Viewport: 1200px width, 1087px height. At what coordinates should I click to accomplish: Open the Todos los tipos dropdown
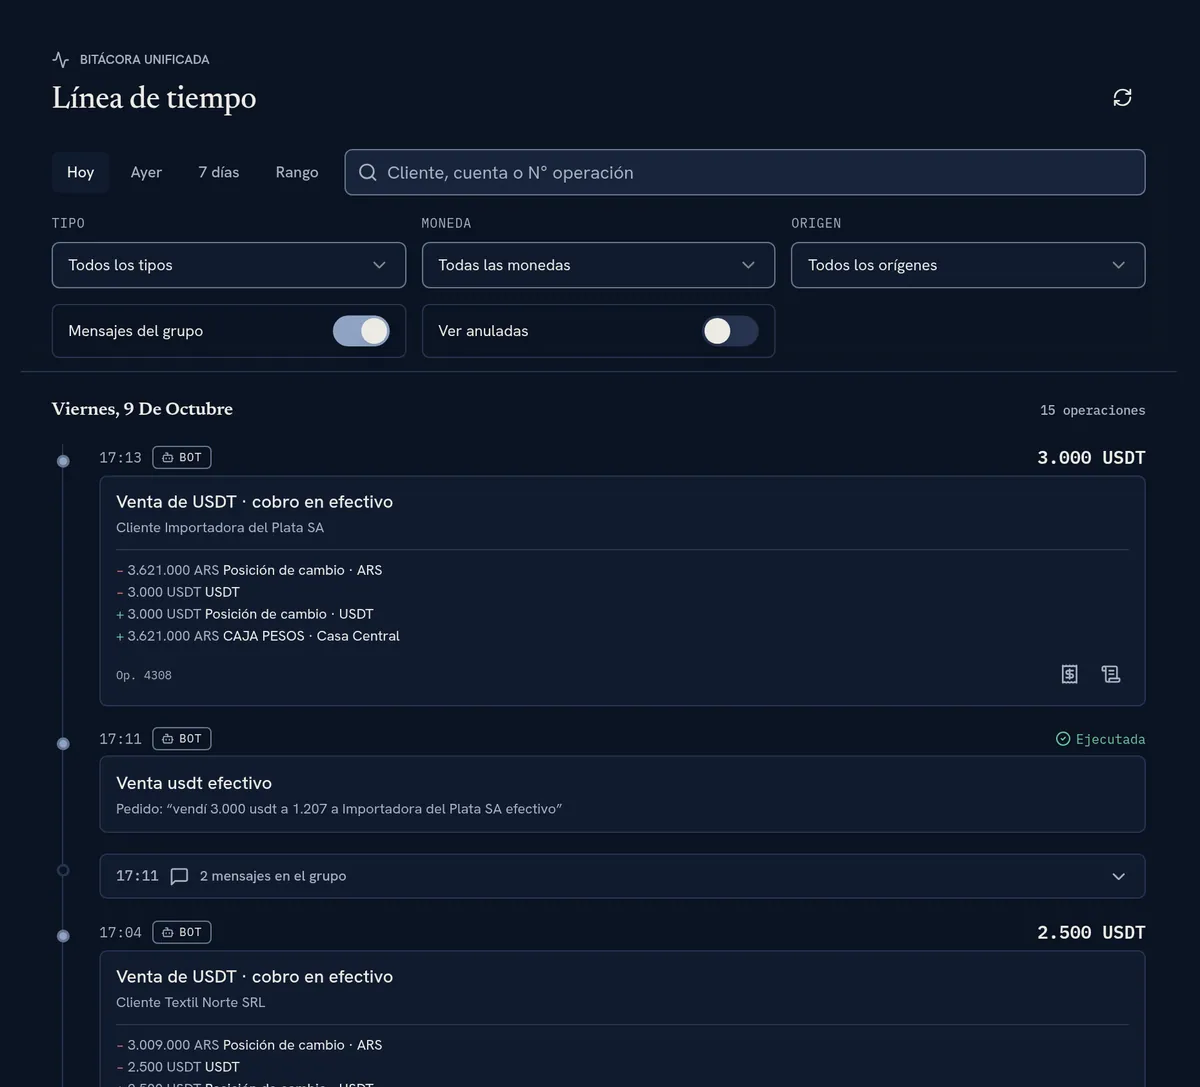click(x=229, y=265)
